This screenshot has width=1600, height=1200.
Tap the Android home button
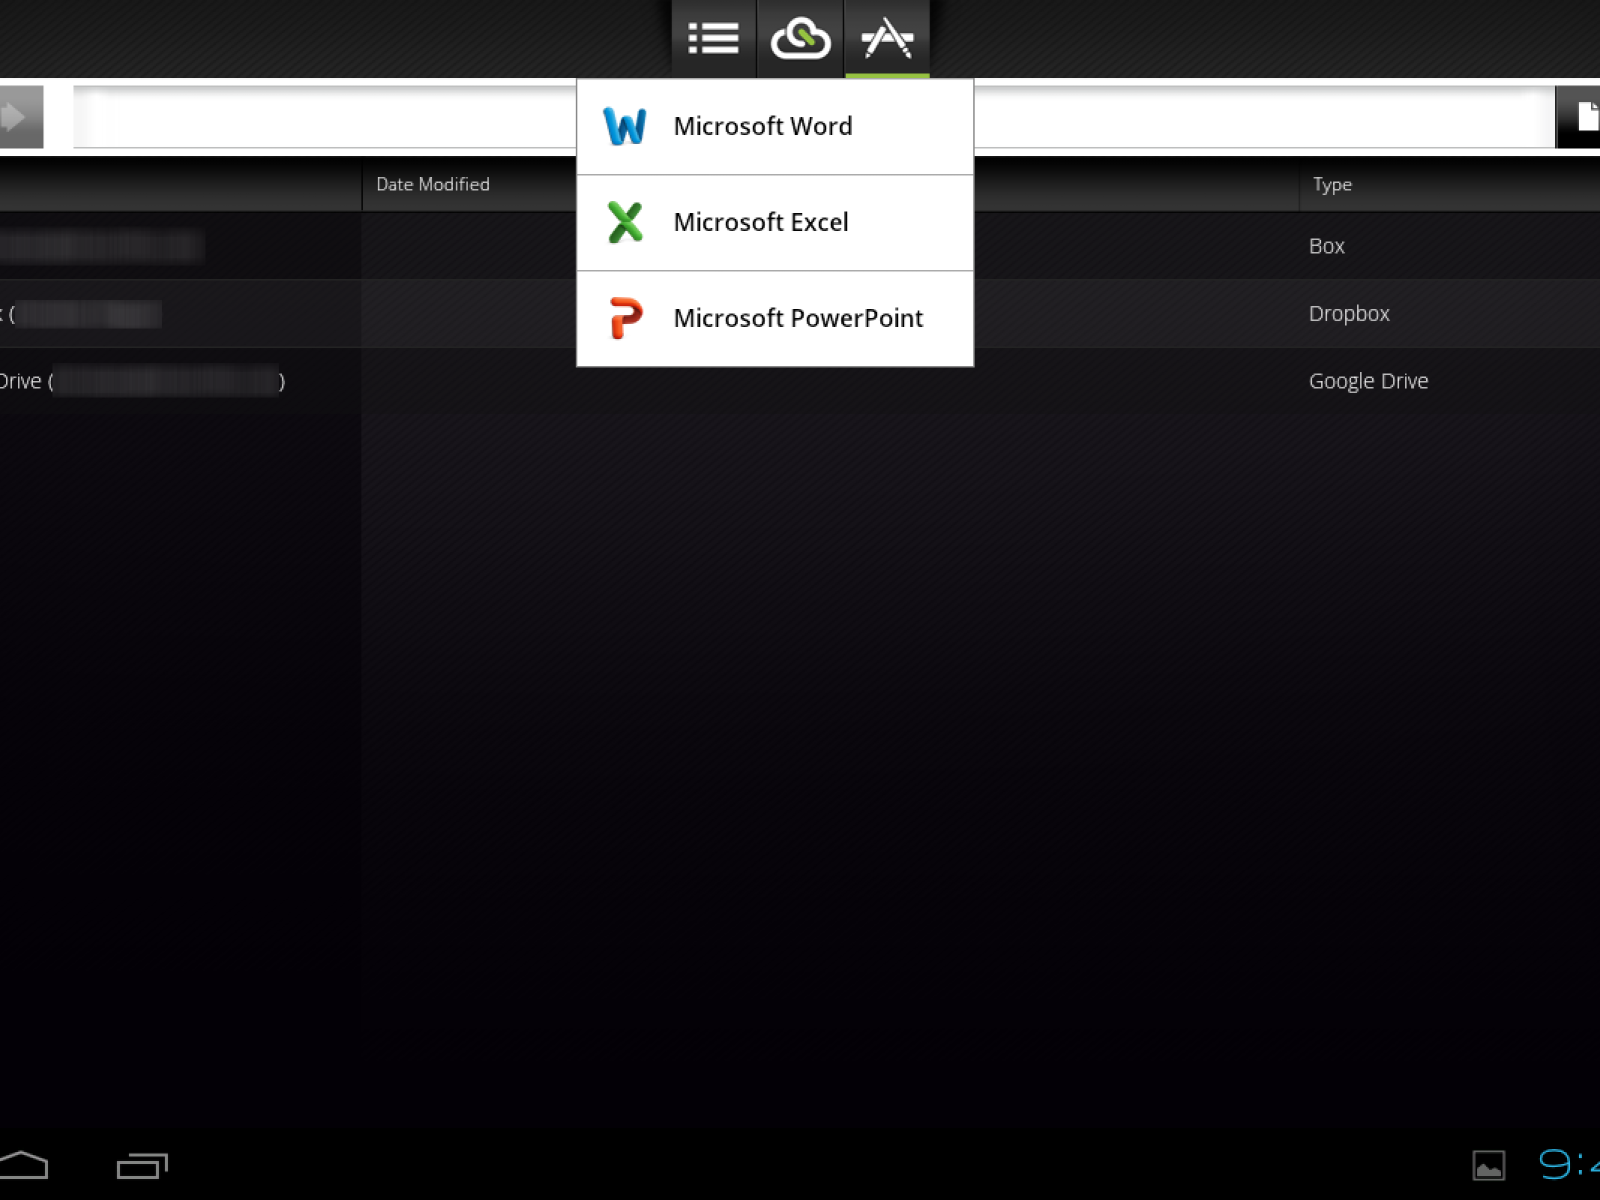(24, 1165)
